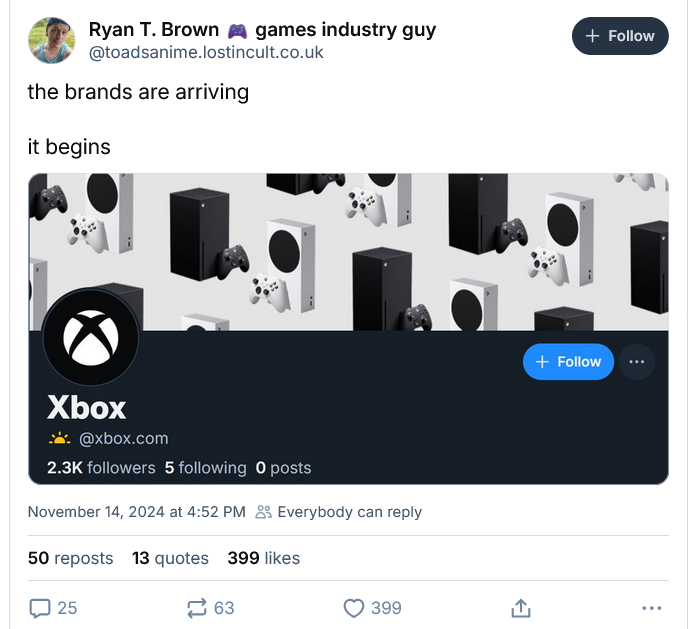
Task: Share post via upload arrow icon
Action: point(520,607)
